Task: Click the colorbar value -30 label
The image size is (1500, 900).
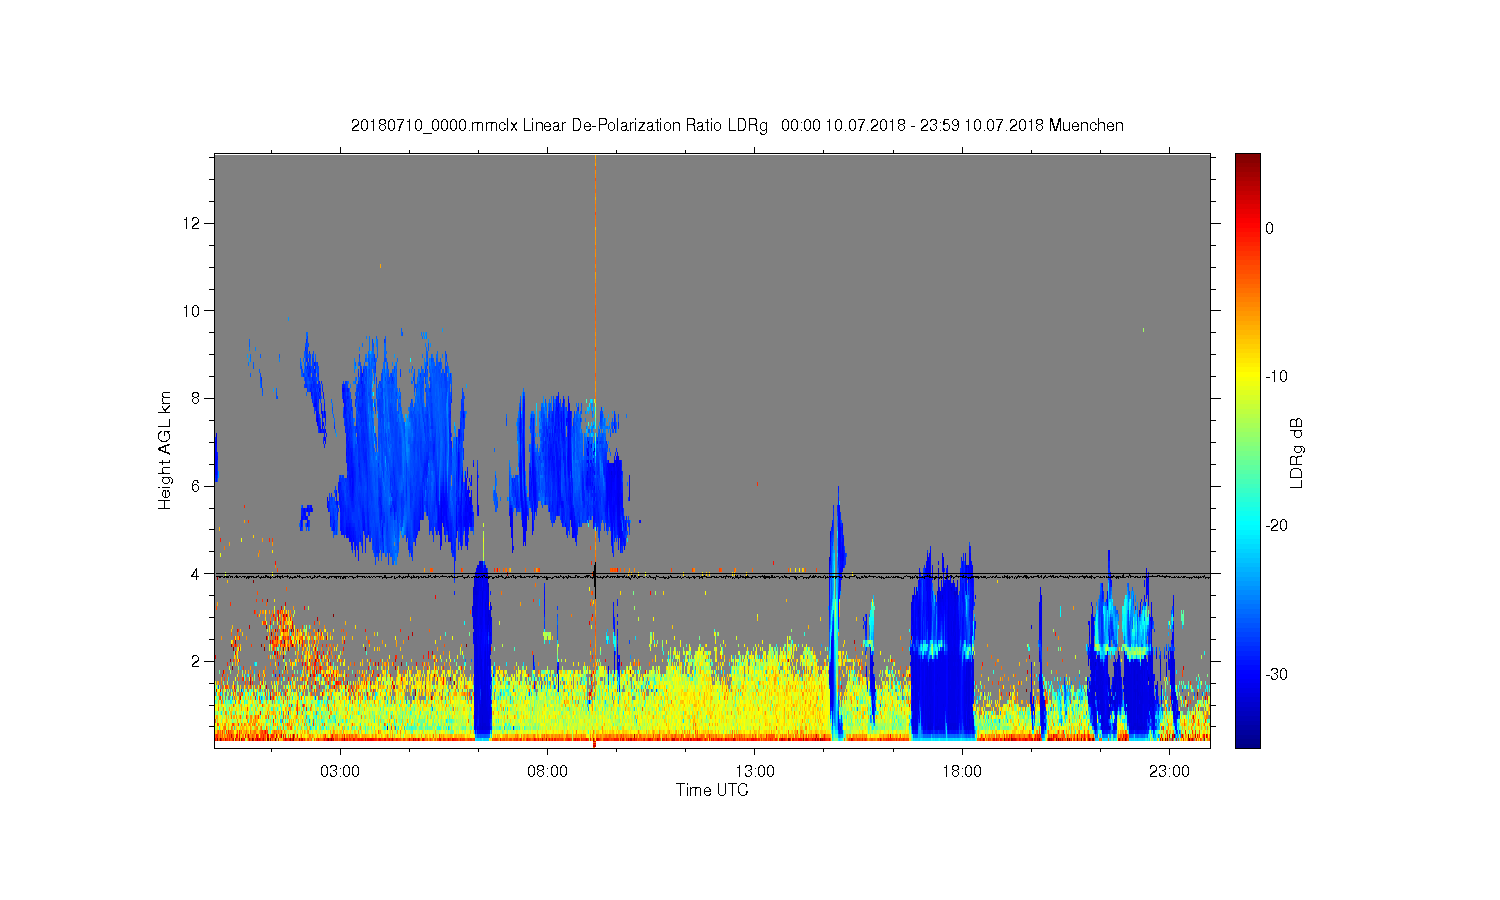Action: 1276,675
